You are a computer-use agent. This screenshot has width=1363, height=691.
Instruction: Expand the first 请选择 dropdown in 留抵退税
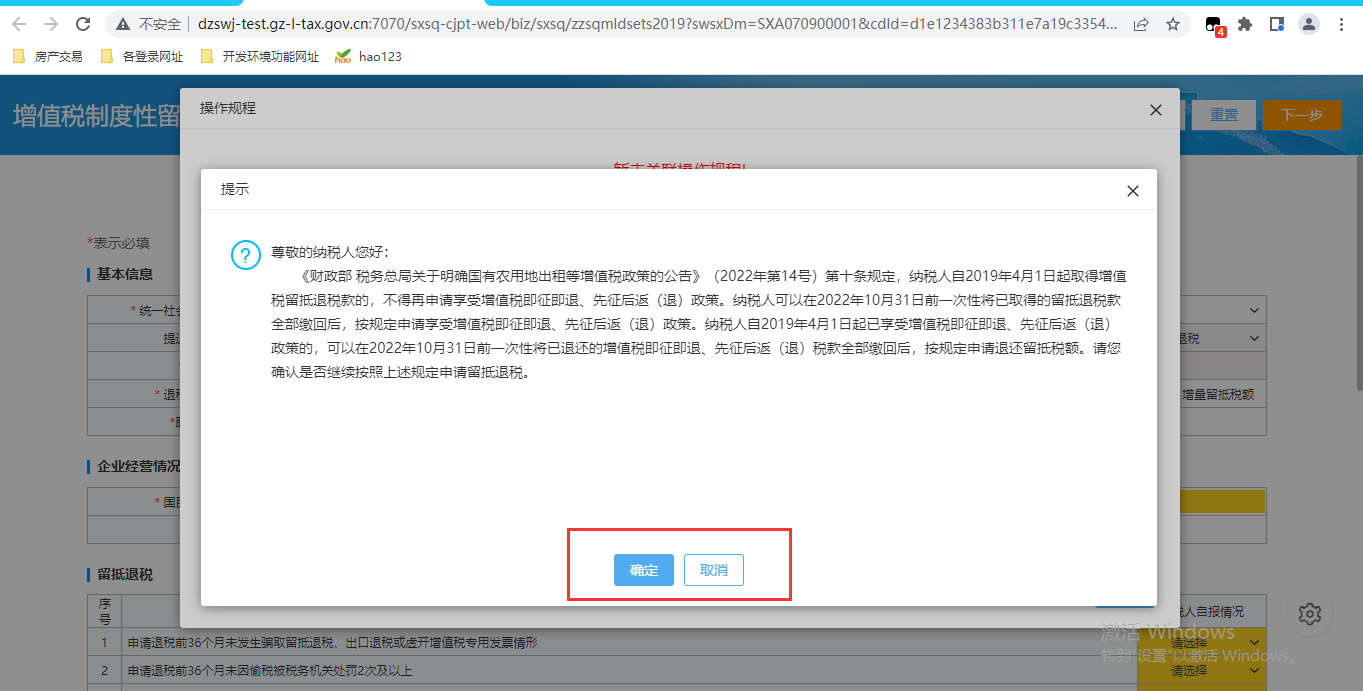tap(1202, 640)
